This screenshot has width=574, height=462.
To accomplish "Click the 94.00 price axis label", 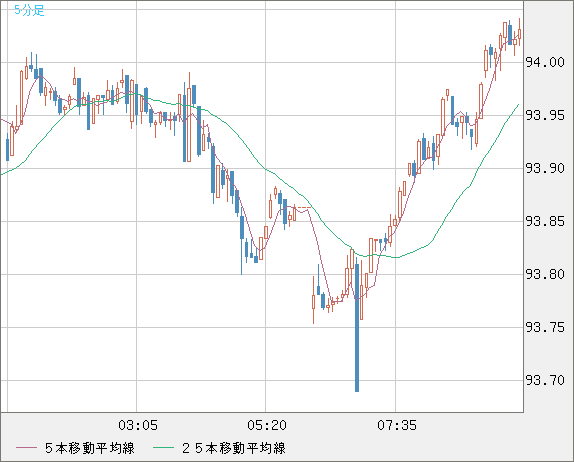I will [x=545, y=62].
